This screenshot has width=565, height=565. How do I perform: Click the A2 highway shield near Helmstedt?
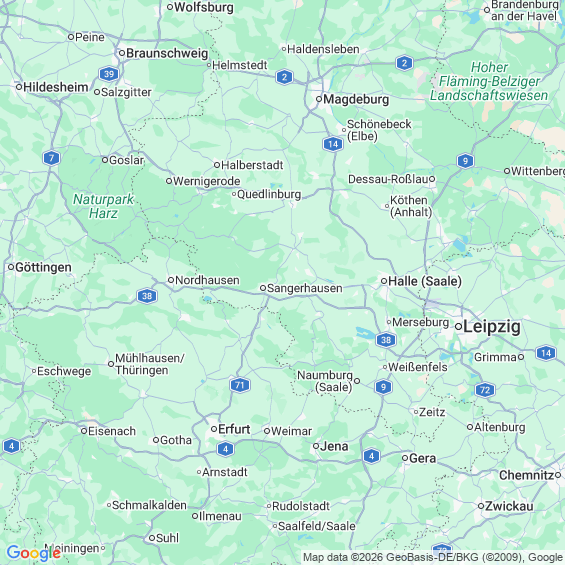coord(284,77)
